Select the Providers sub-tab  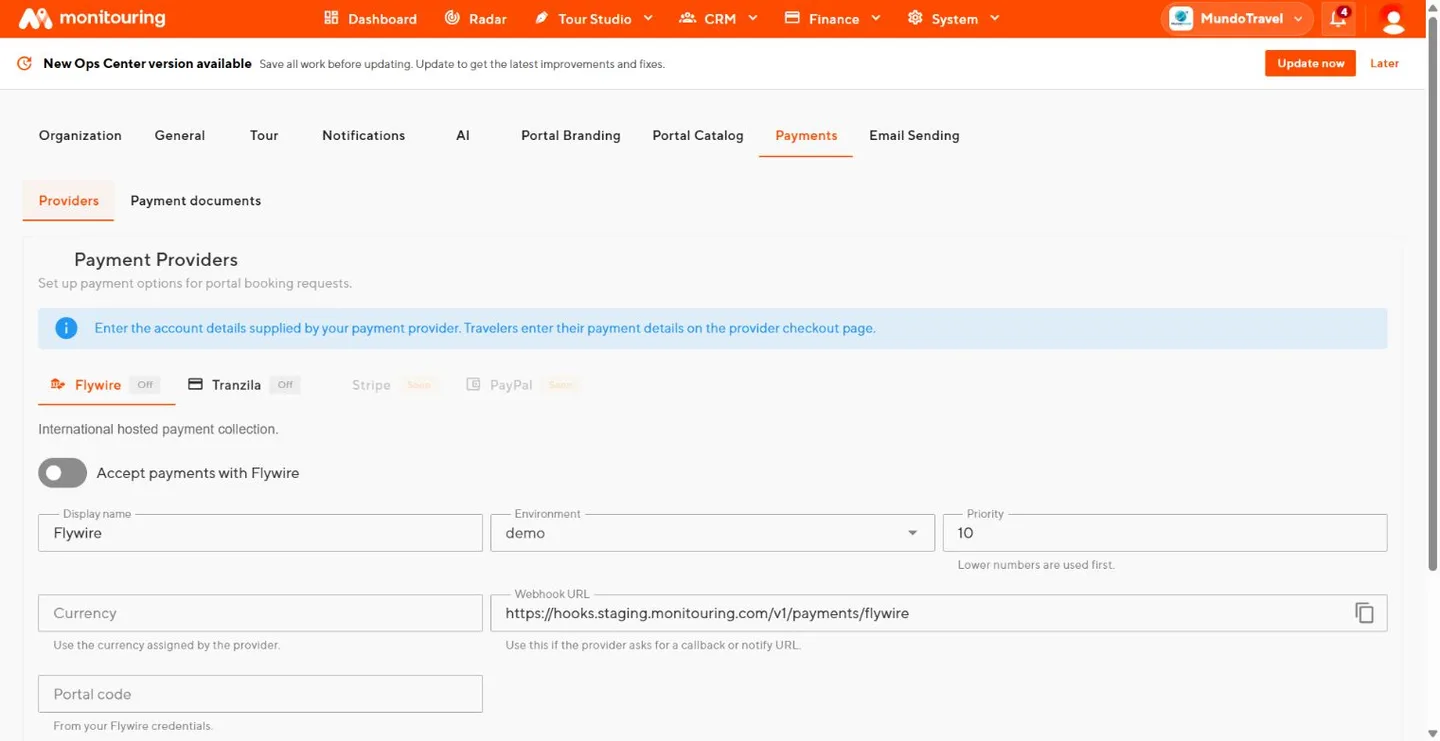69,200
